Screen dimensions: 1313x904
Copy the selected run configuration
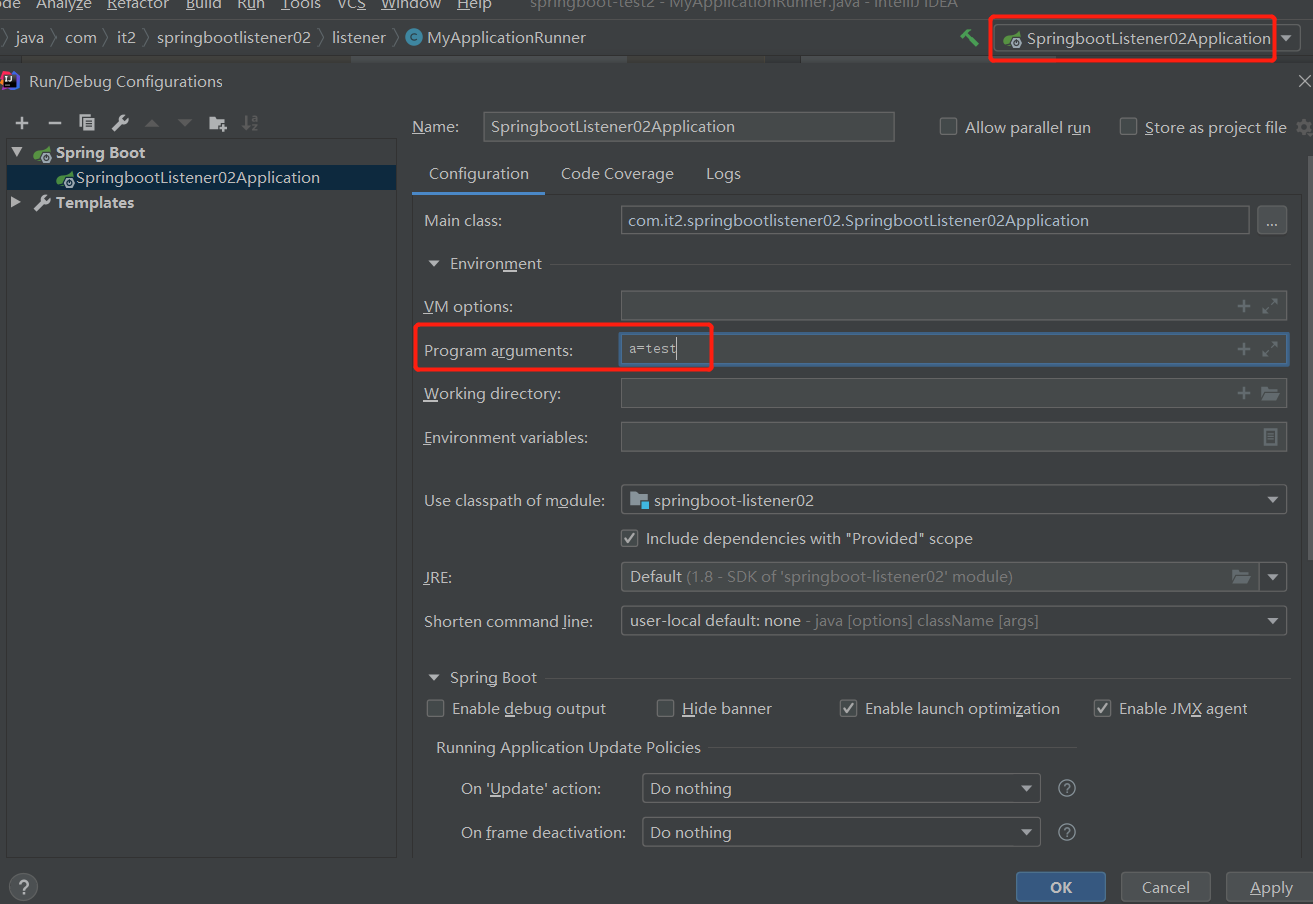(x=87, y=123)
